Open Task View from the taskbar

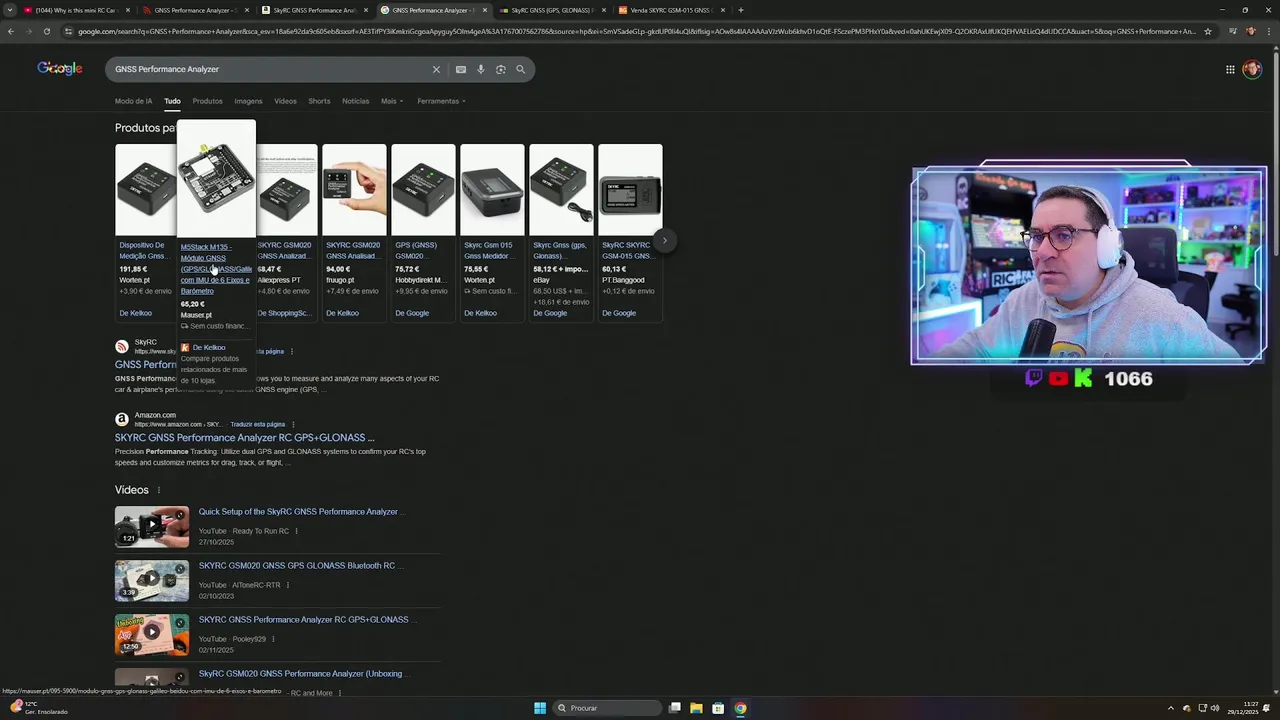pyautogui.click(x=675, y=708)
